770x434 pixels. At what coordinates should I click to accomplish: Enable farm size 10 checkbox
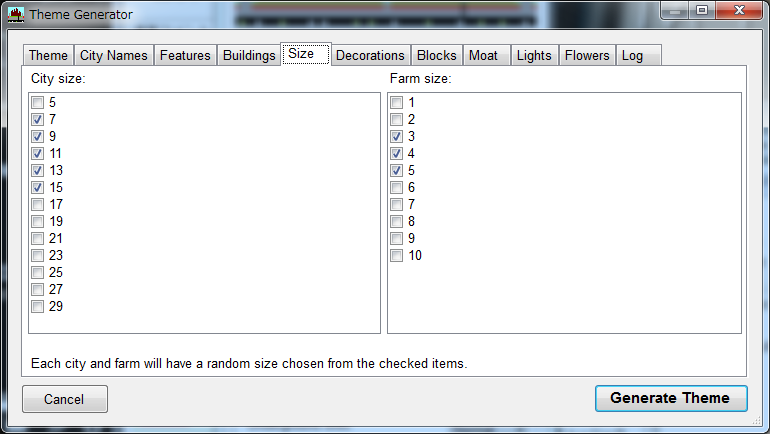[396, 256]
